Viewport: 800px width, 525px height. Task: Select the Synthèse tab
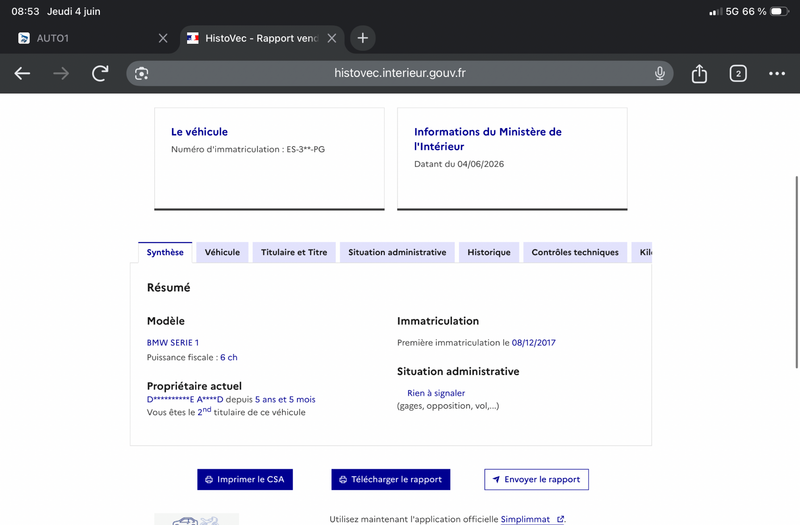click(165, 252)
